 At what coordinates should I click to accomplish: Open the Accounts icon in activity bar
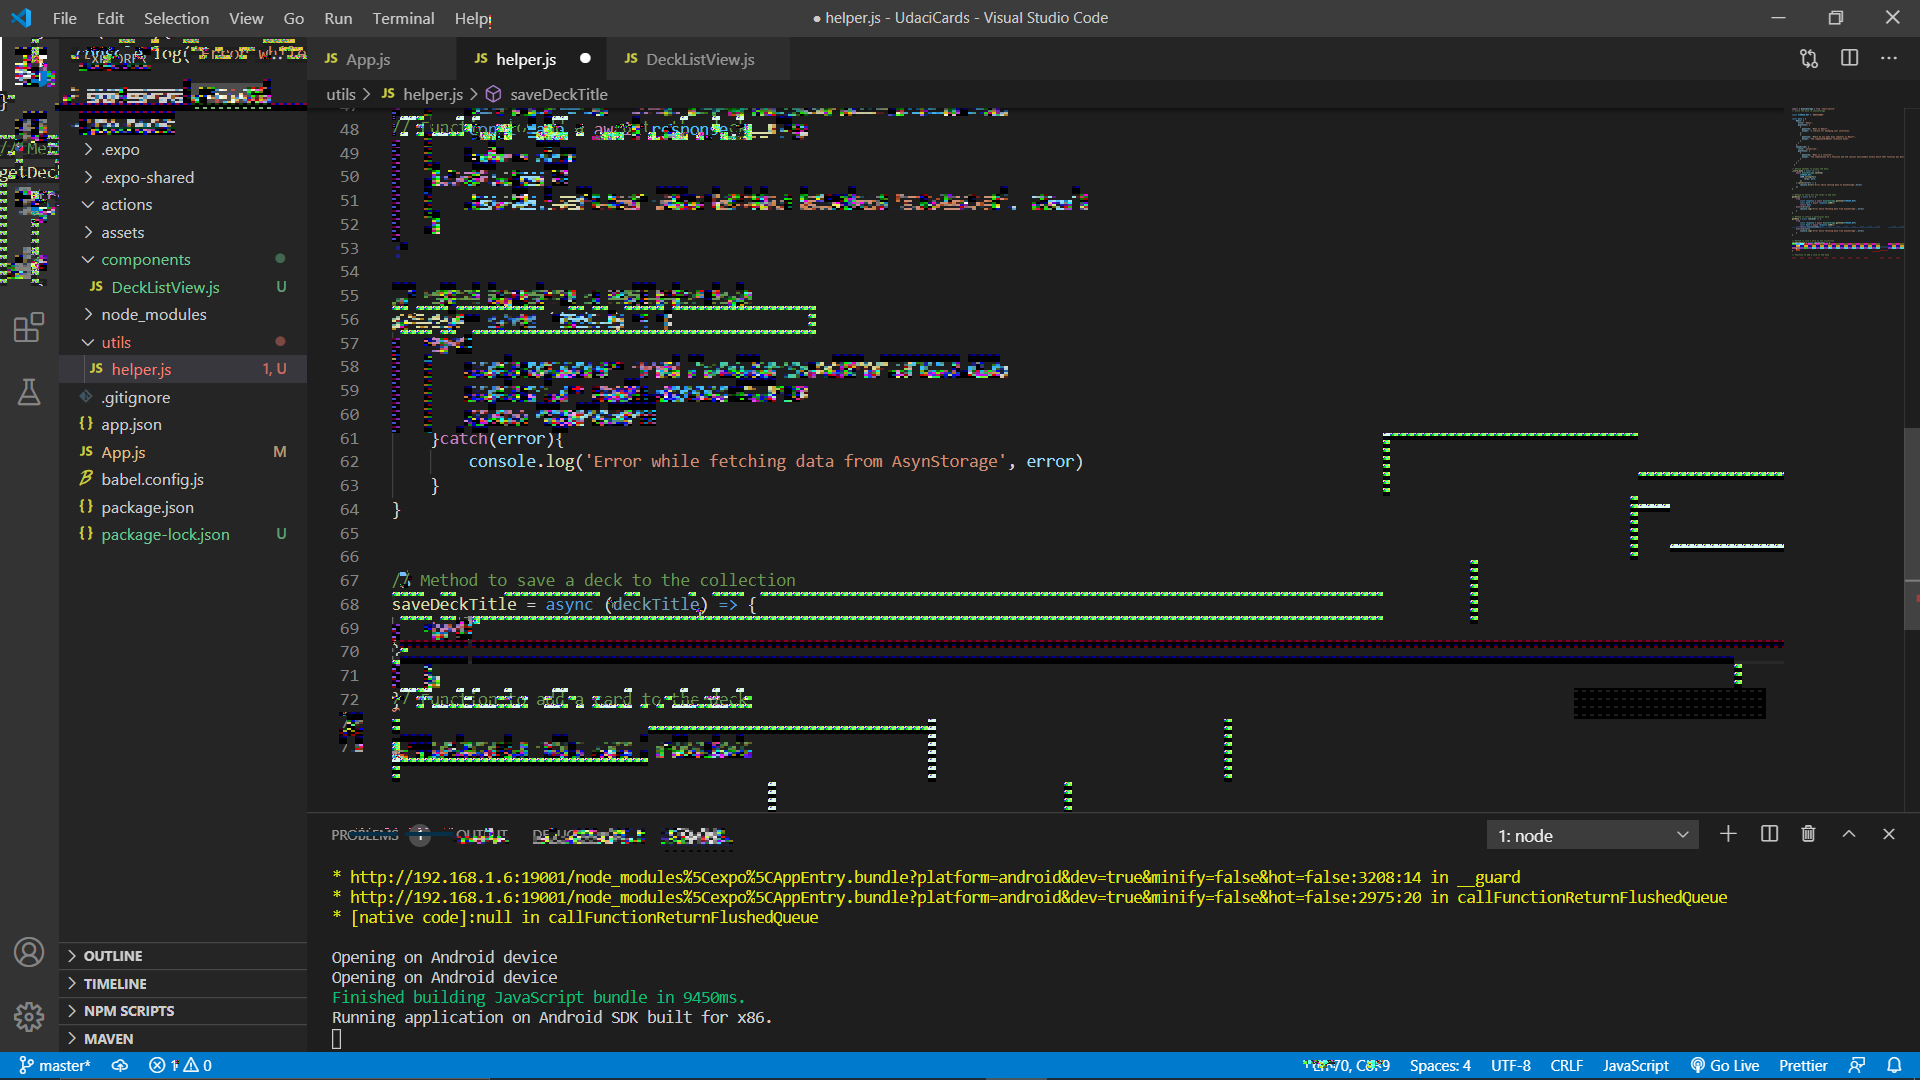[x=29, y=952]
